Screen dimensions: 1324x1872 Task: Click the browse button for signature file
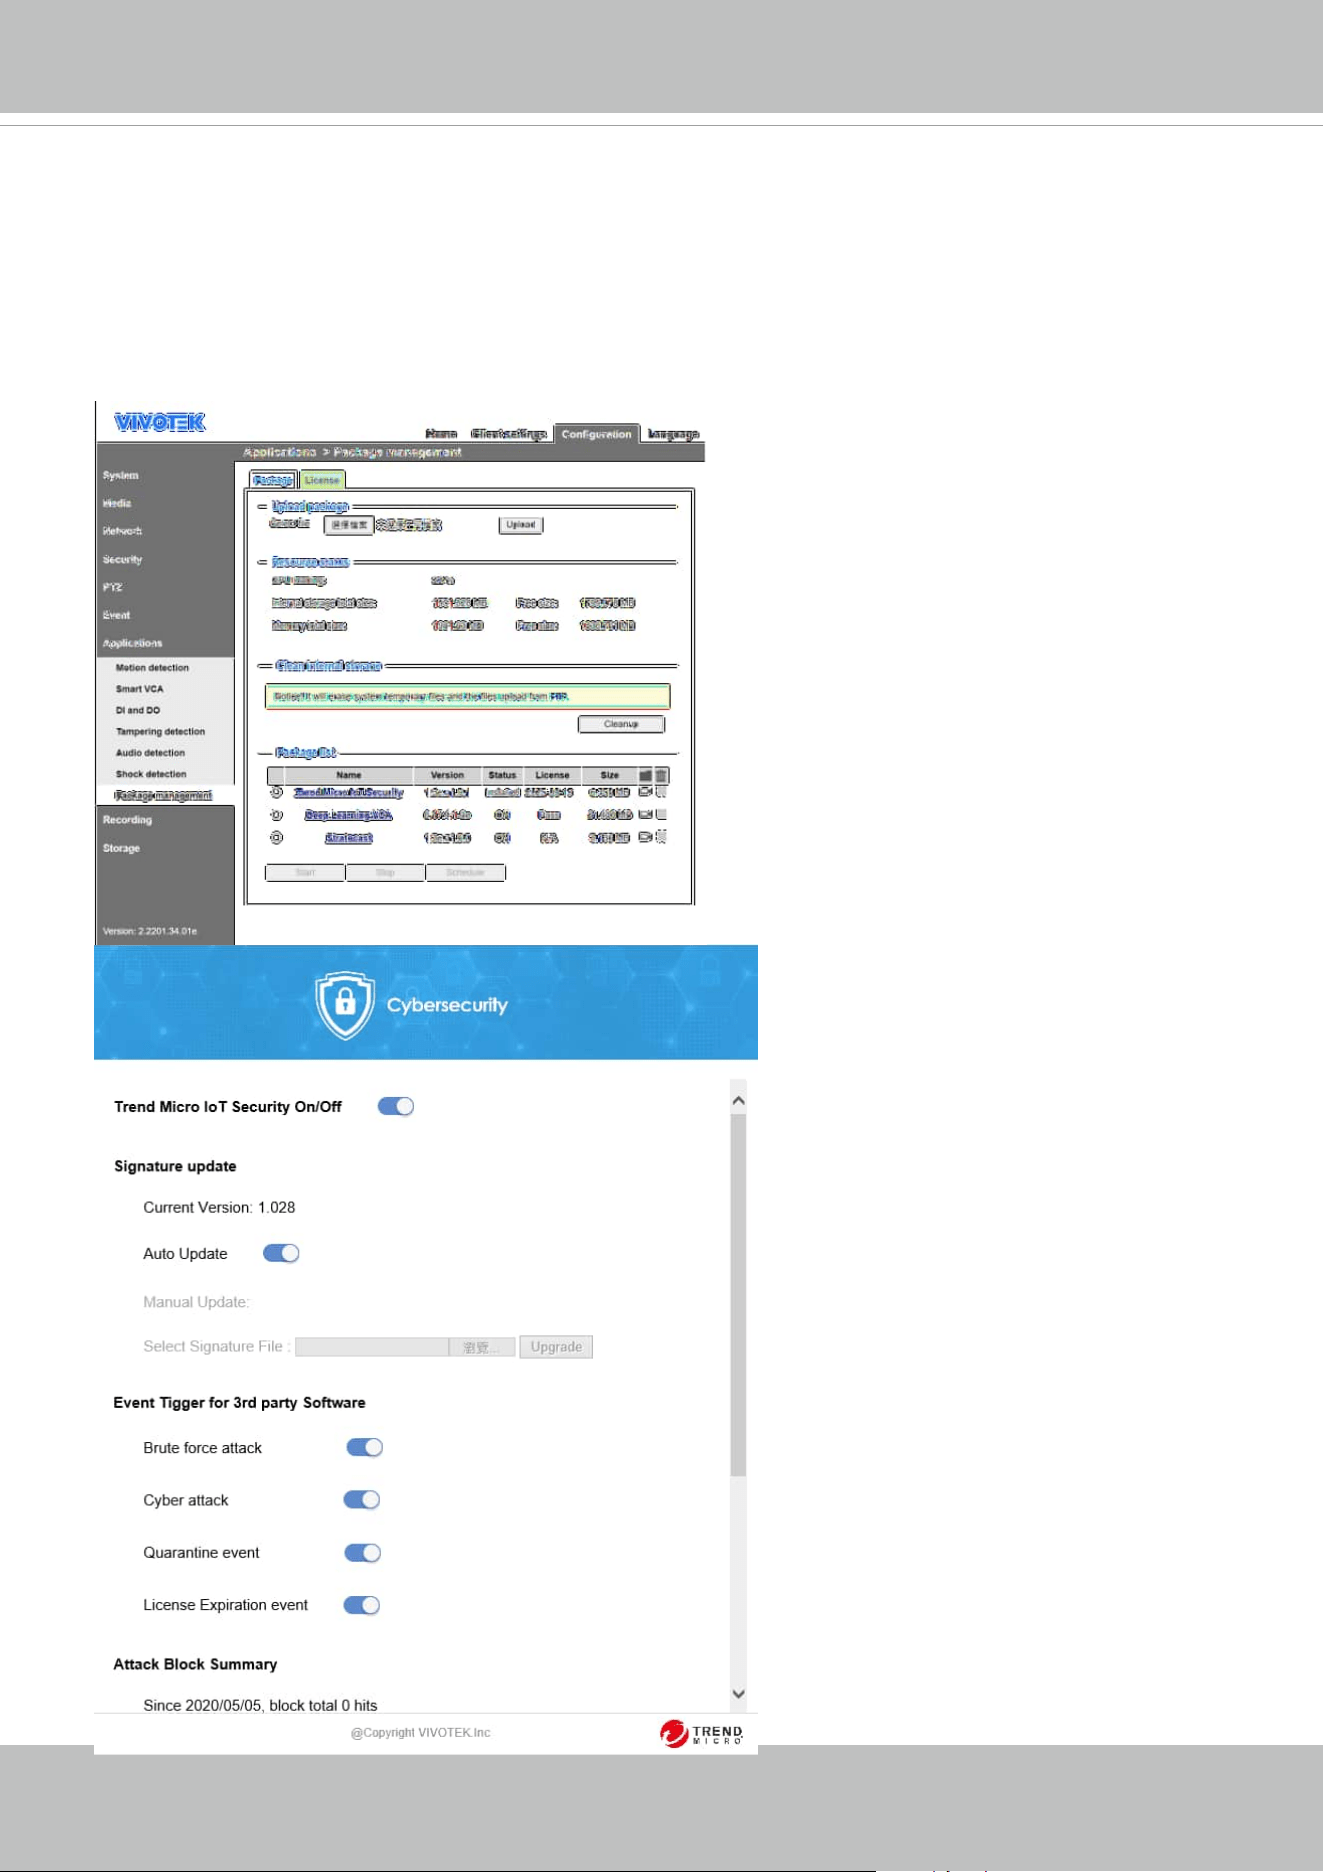point(482,1347)
